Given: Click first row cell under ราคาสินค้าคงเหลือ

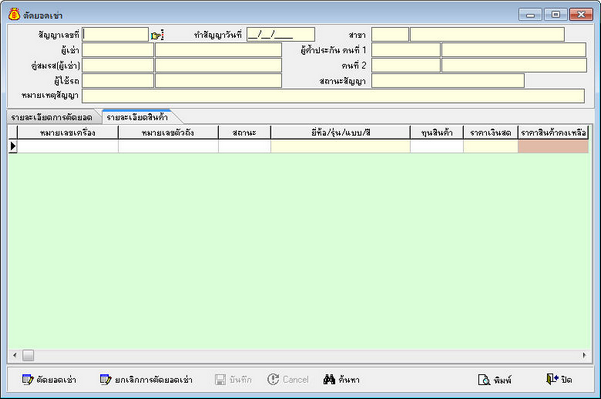Looking at the screenshot, I should pyautogui.click(x=553, y=146).
